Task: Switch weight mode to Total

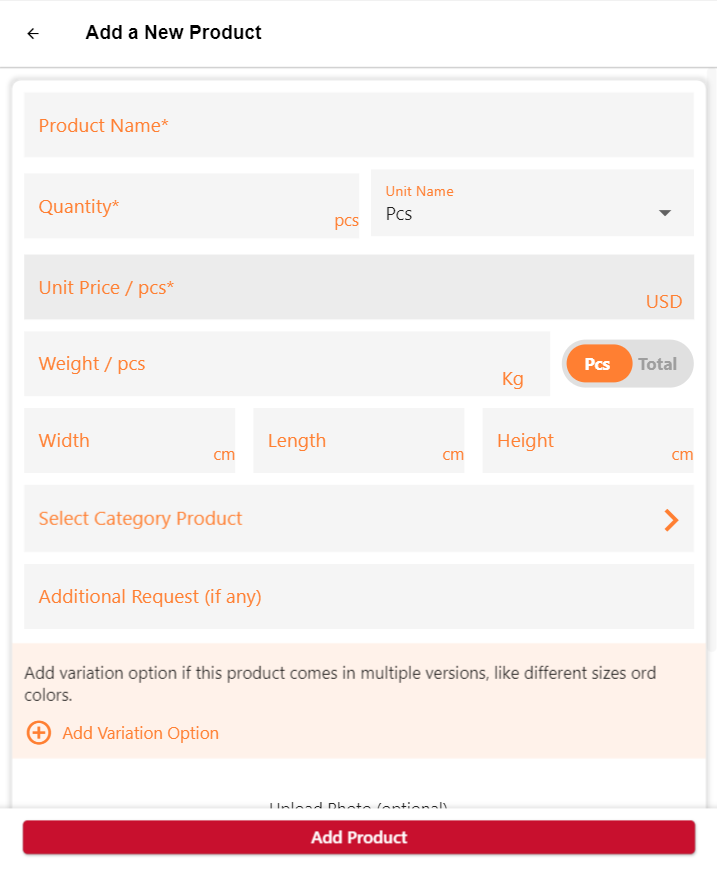Action: tap(658, 364)
